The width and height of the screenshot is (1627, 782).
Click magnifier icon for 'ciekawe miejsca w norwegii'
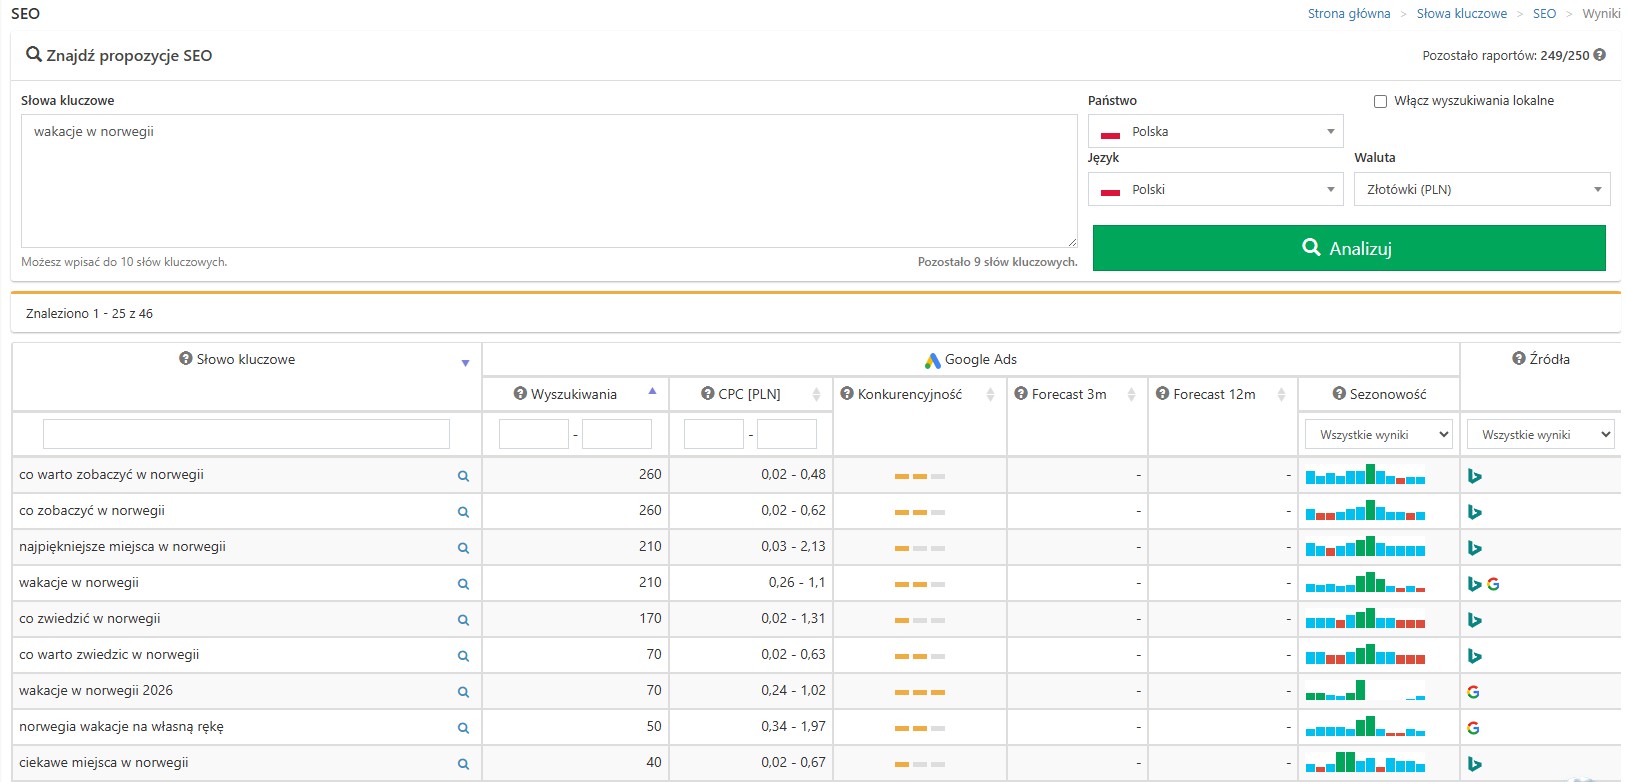[x=463, y=764]
